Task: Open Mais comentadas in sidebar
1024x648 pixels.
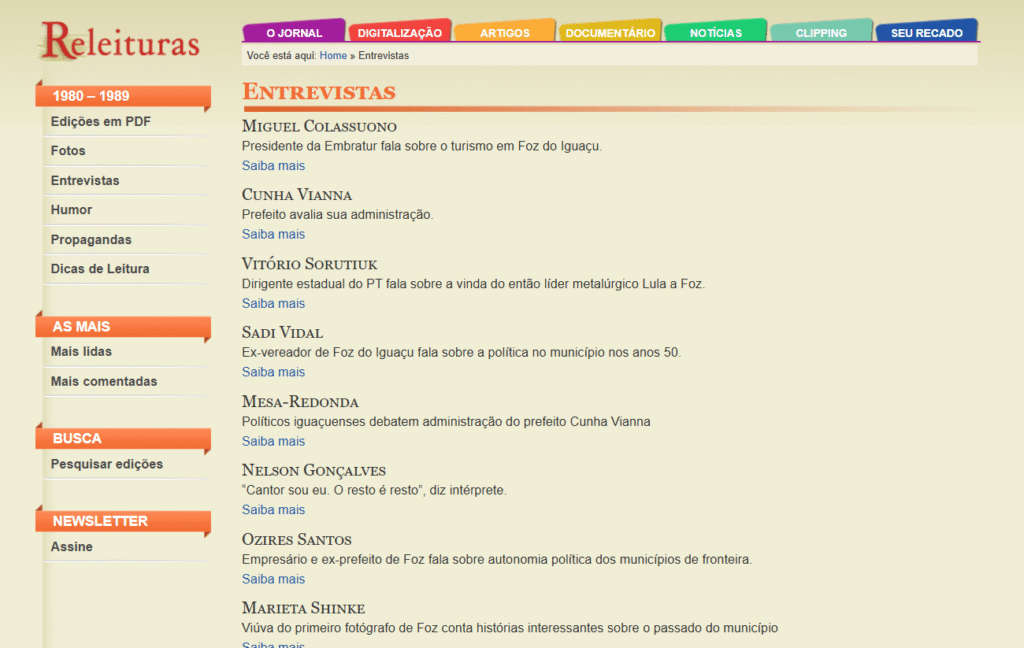Action: (x=104, y=381)
